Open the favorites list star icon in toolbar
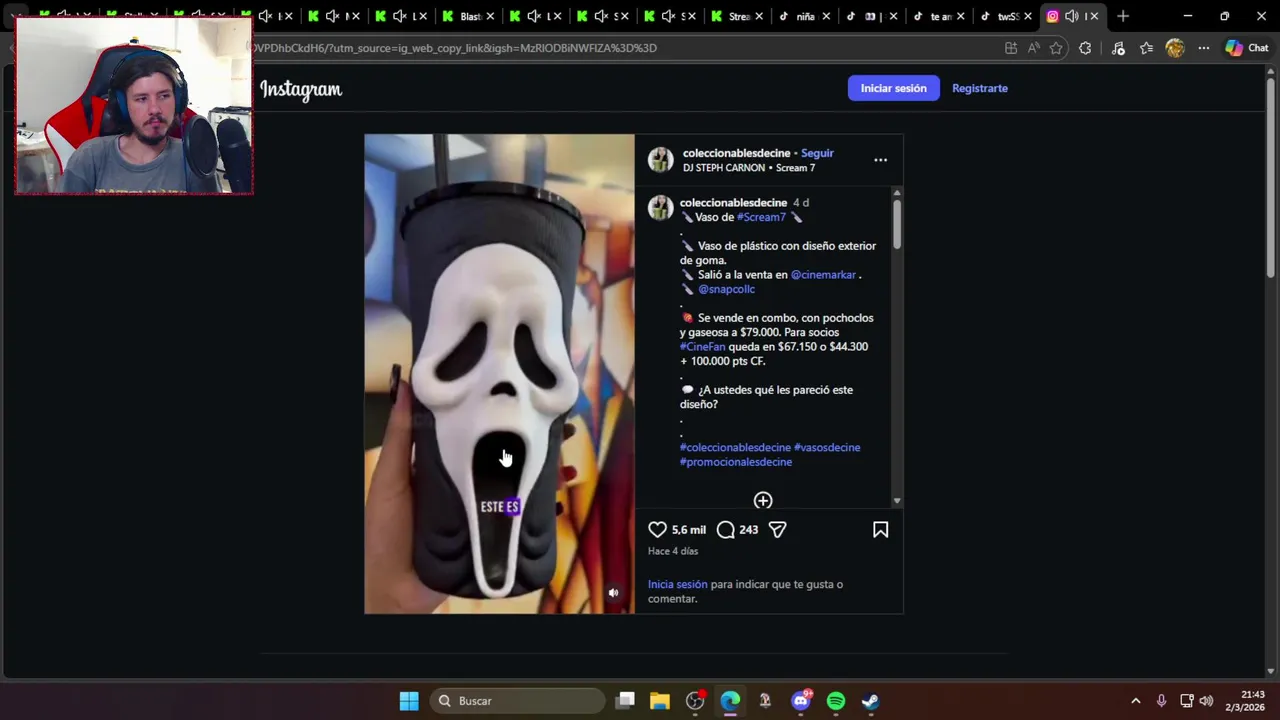The image size is (1280, 720). pyautogui.click(x=1146, y=48)
